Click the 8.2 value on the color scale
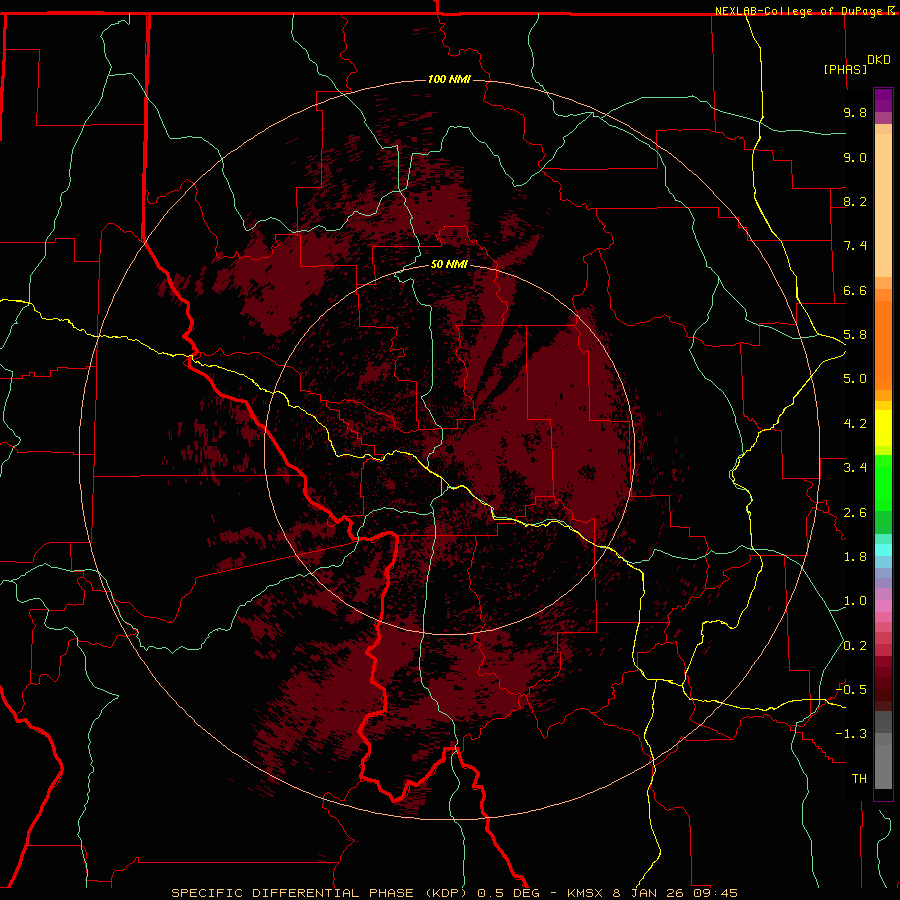Screen dimensions: 900x900 click(x=855, y=201)
